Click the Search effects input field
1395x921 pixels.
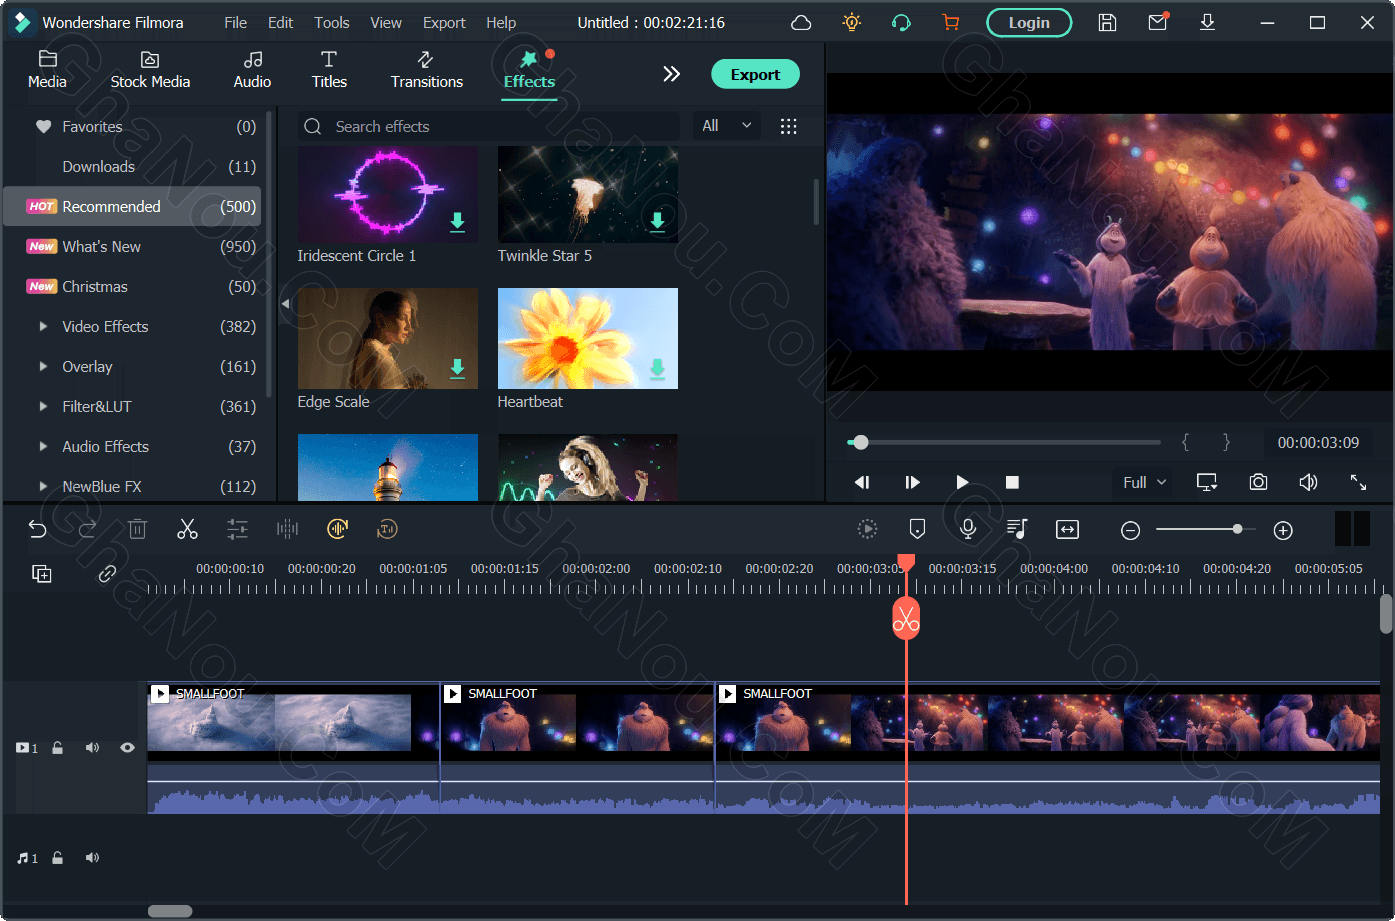[x=489, y=126]
